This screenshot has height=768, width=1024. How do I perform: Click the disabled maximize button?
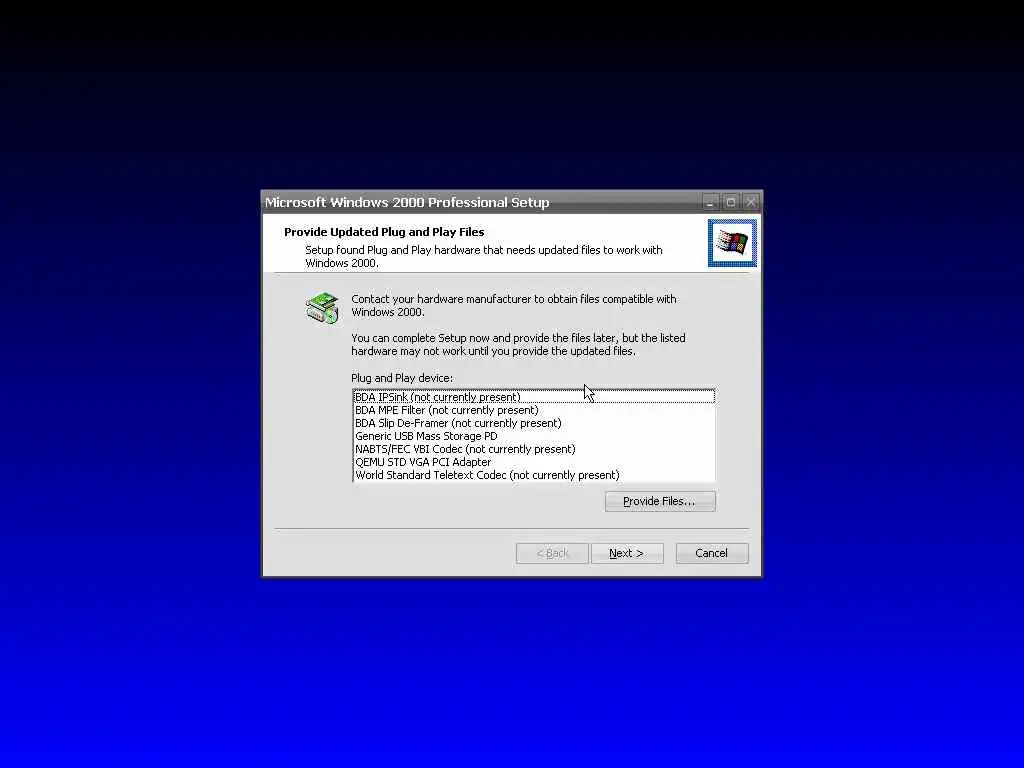coord(731,202)
